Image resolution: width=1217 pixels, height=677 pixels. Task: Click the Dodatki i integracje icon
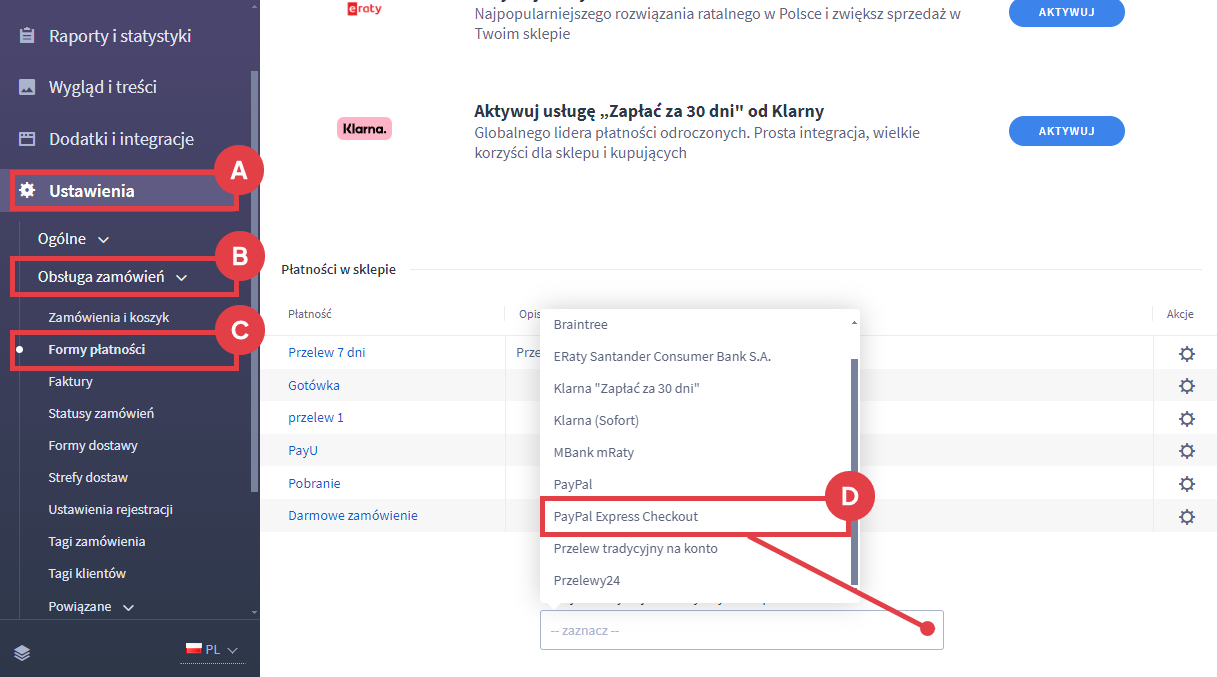27,139
